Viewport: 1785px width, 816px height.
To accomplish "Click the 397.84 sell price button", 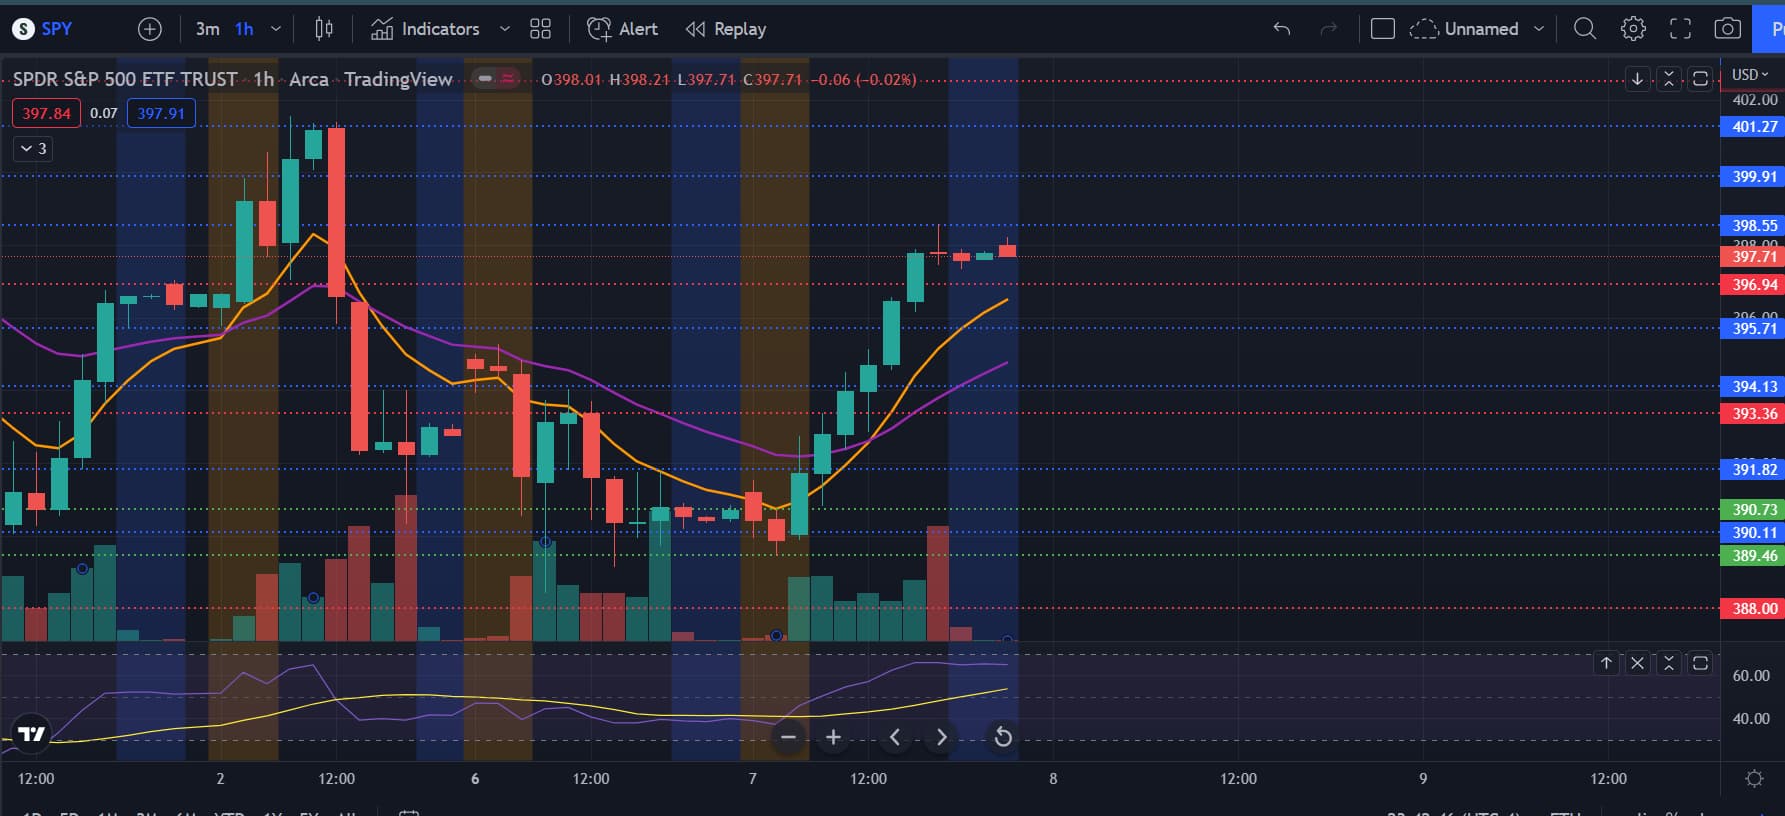I will click(46, 113).
